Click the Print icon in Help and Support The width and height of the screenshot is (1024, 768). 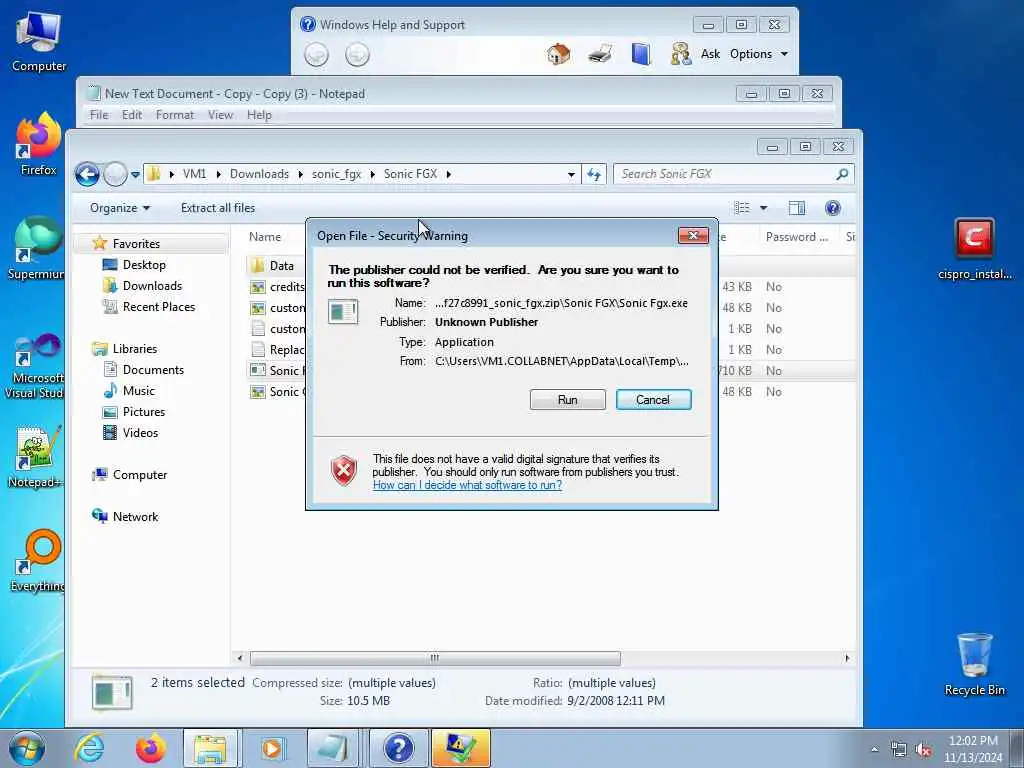click(600, 54)
